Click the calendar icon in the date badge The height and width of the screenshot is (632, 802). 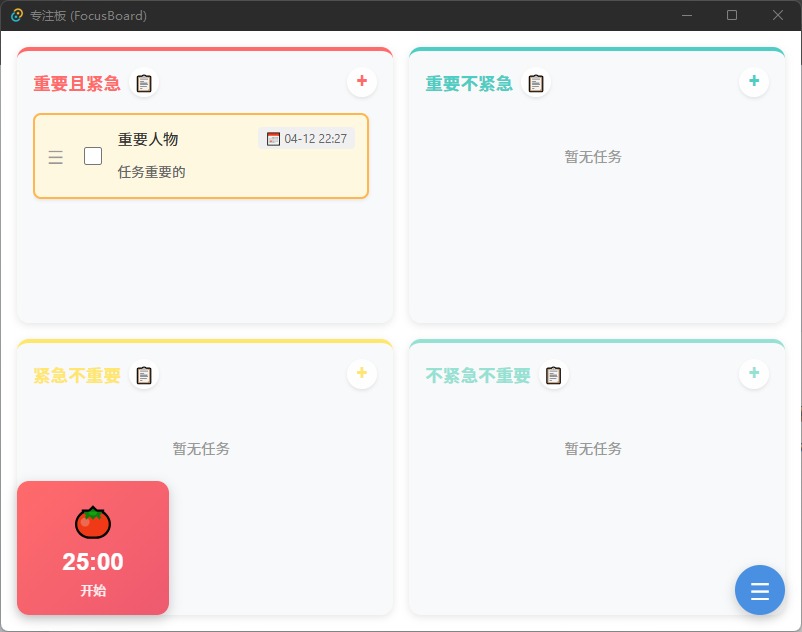[274, 139]
